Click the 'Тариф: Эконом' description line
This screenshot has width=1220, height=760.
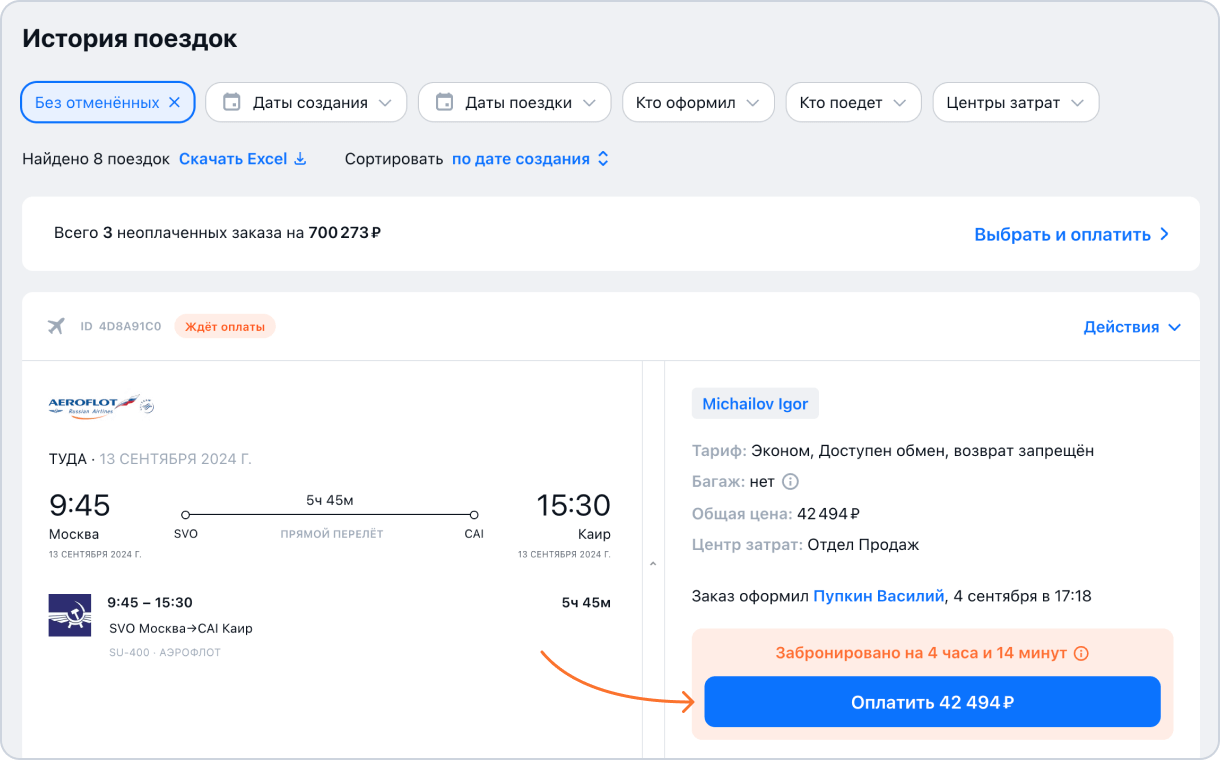point(893,451)
